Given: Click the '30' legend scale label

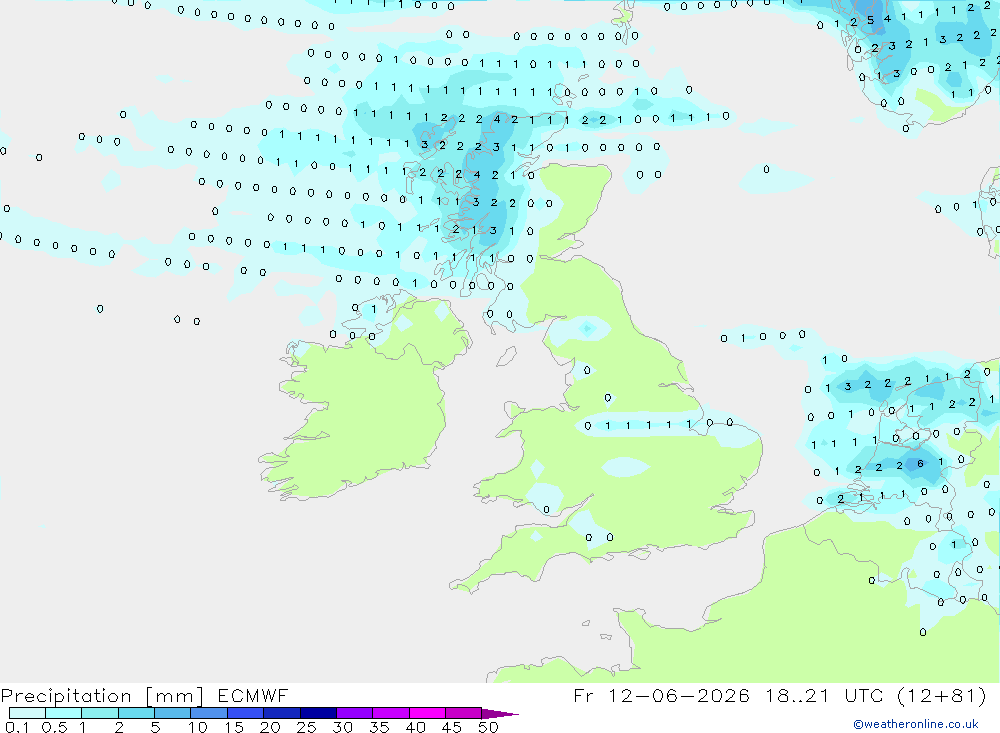Looking at the screenshot, I should tap(342, 727).
